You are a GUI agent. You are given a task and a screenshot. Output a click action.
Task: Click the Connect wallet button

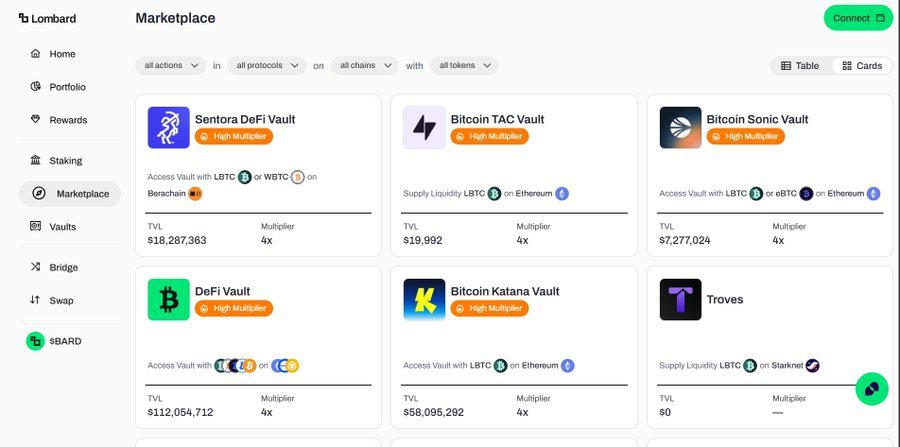click(x=858, y=18)
